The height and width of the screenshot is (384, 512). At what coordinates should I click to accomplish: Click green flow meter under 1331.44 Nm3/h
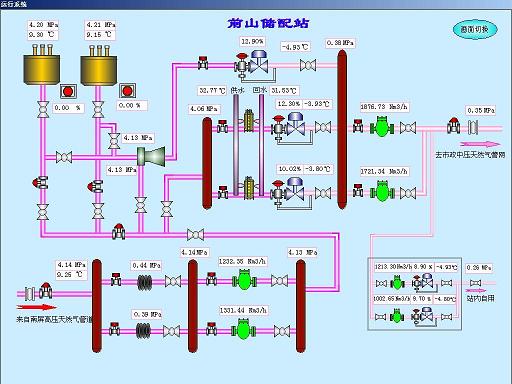point(244,330)
